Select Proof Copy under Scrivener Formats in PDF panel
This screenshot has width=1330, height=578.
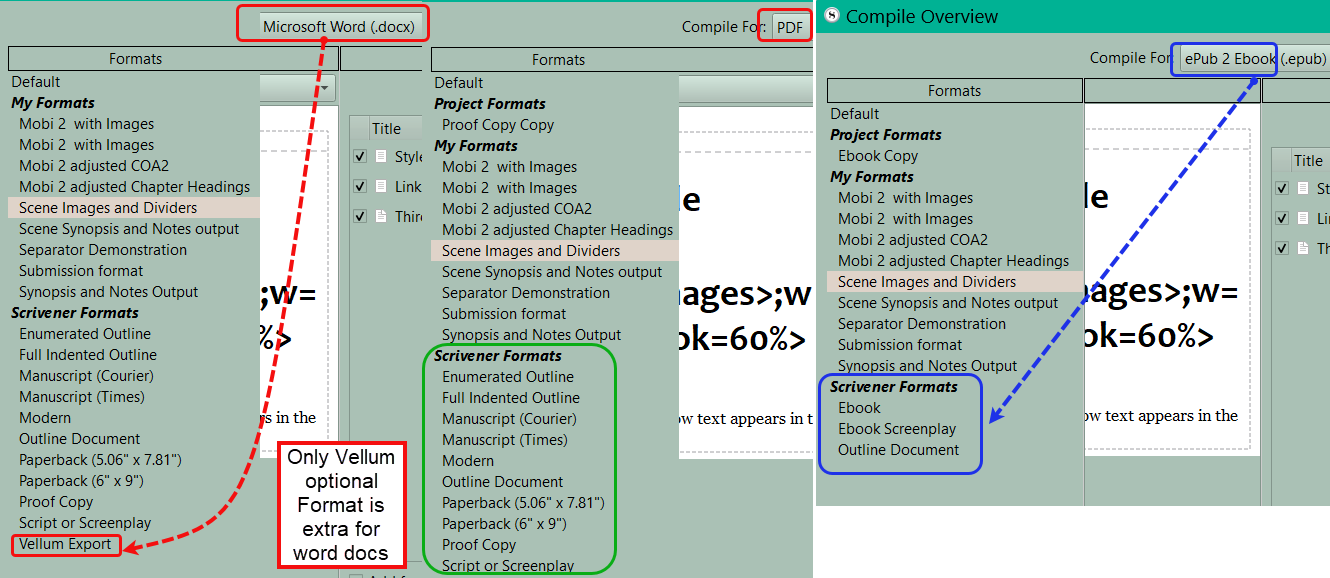479,545
